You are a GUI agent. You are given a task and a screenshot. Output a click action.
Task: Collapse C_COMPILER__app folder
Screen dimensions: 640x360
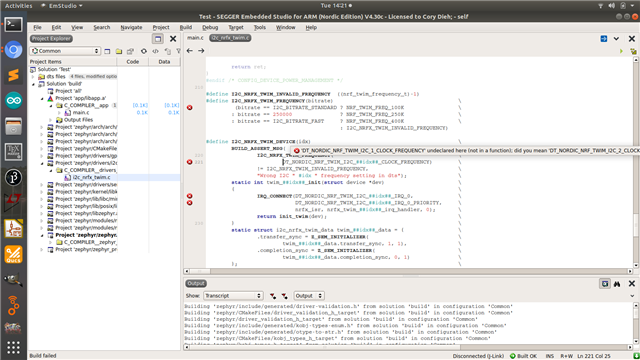[x=51, y=106]
